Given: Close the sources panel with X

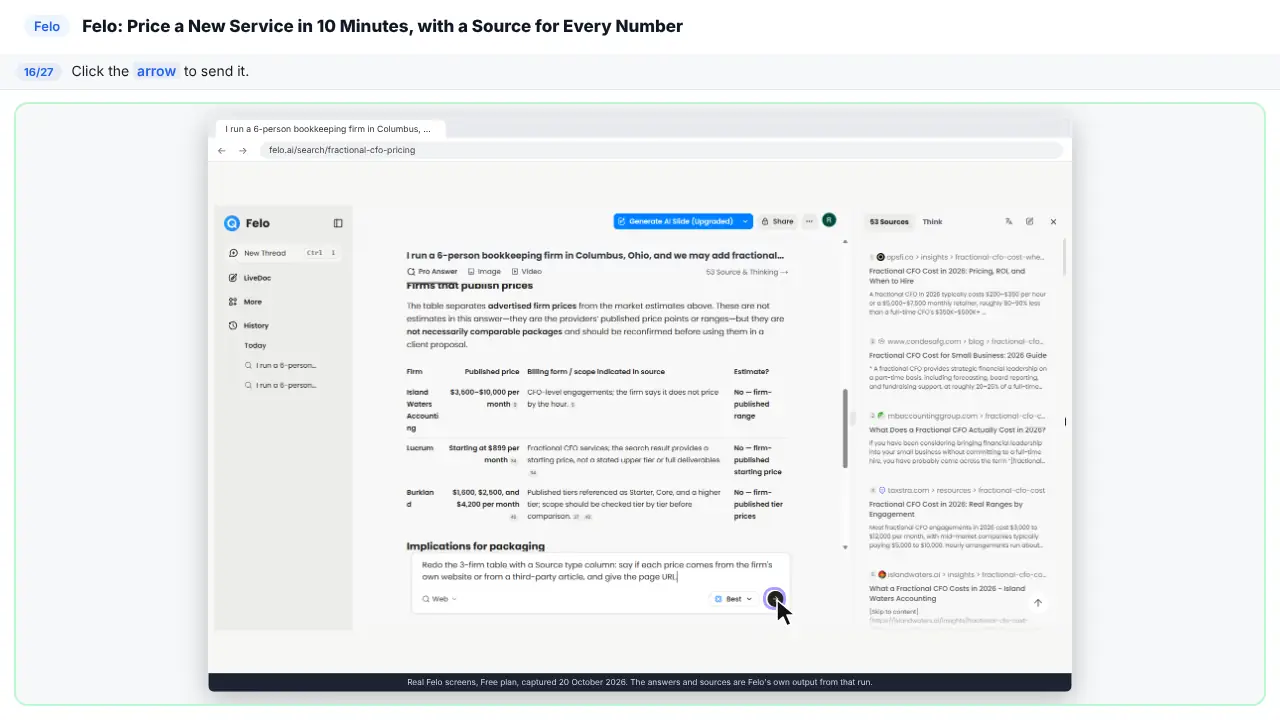Looking at the screenshot, I should tap(1053, 222).
